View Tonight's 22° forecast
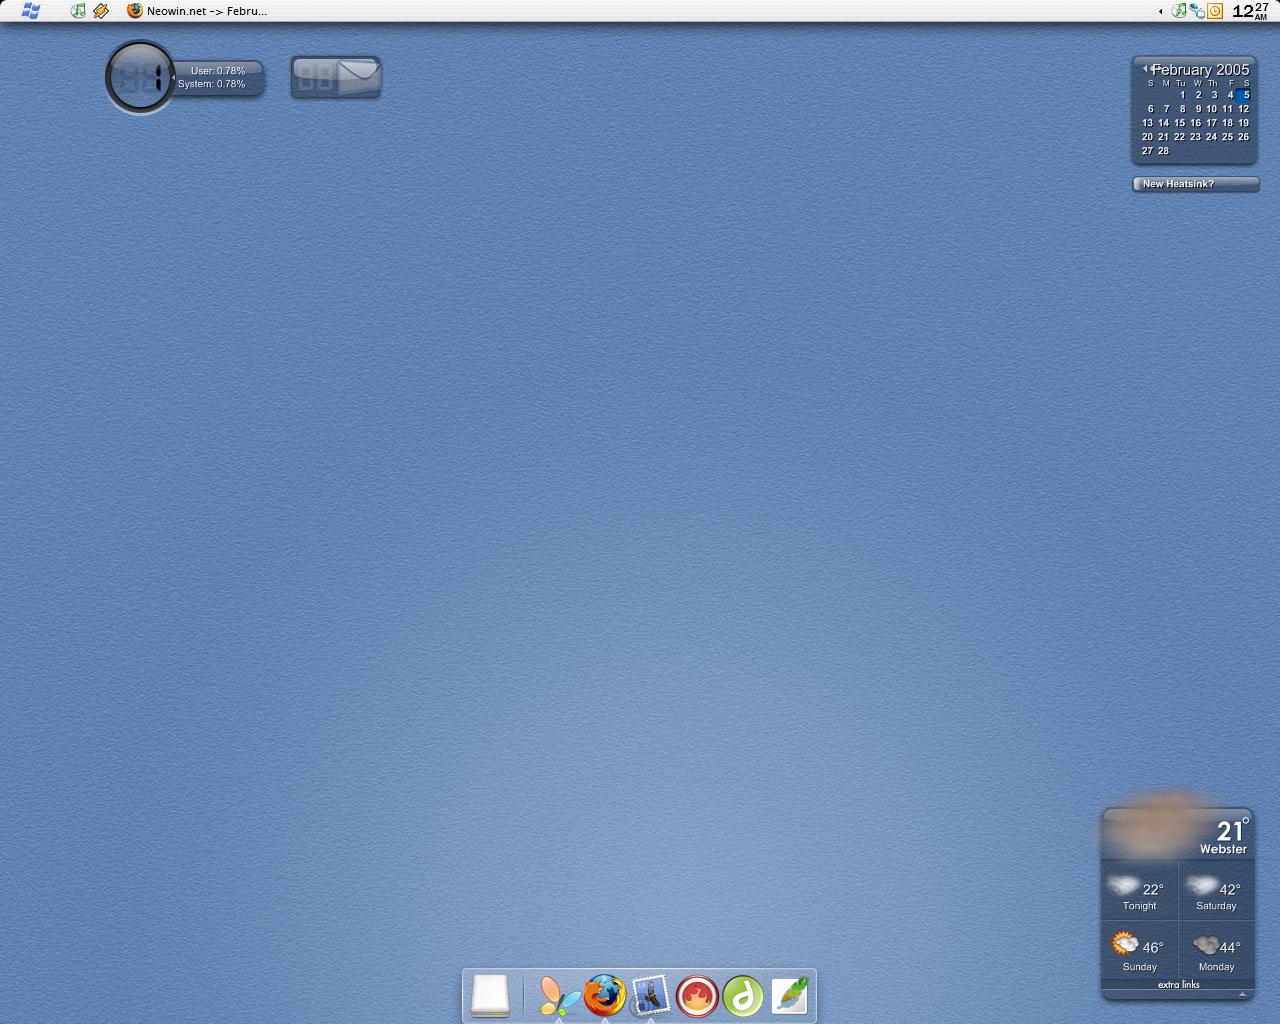Screen dimensions: 1280x1024 (x=1139, y=891)
